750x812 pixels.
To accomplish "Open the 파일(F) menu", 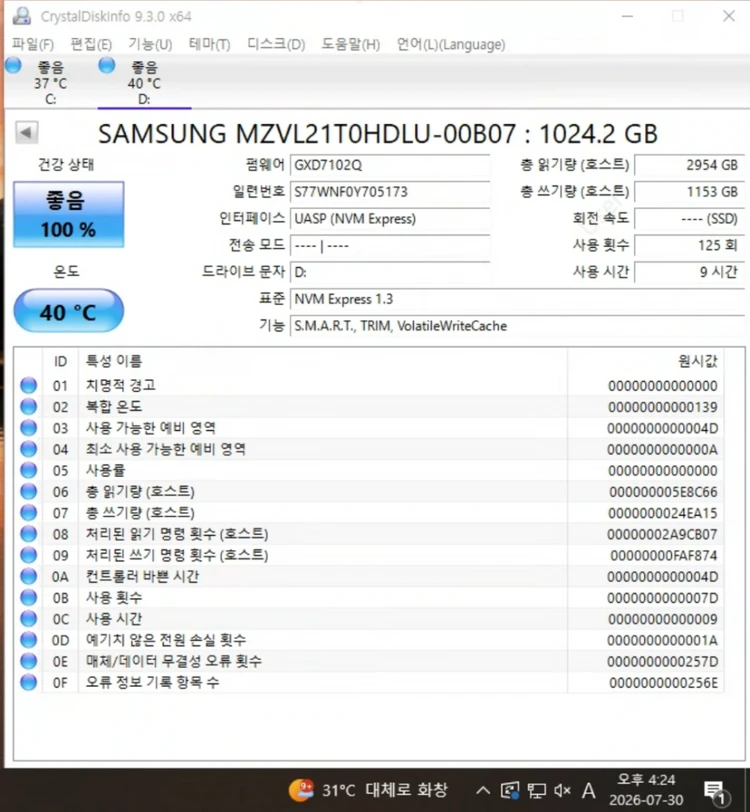I will [x=33, y=45].
